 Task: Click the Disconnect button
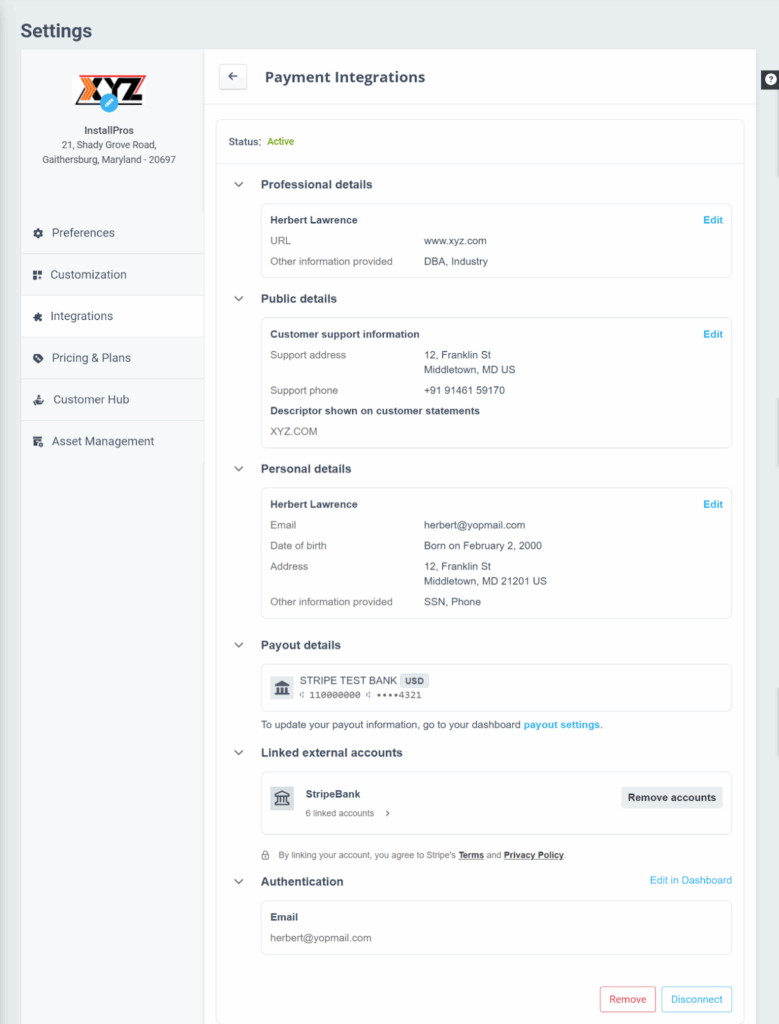(x=696, y=999)
